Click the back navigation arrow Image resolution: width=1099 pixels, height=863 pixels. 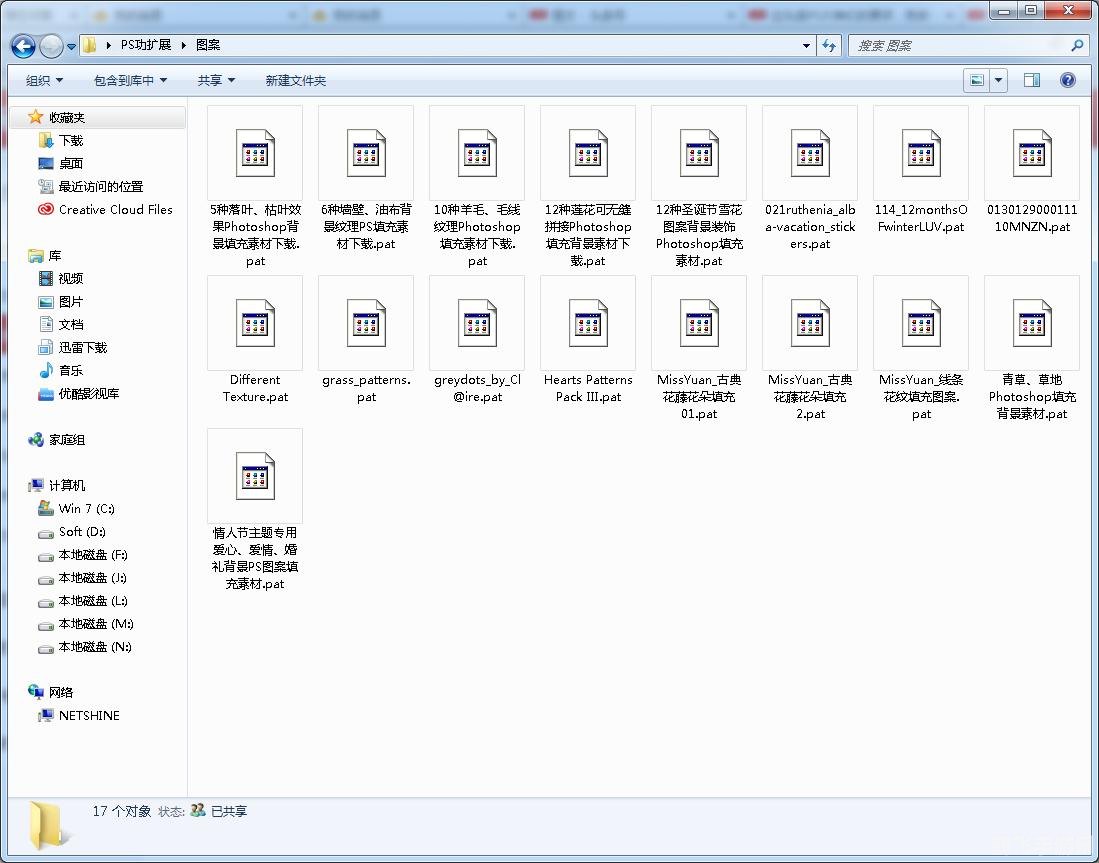click(24, 46)
